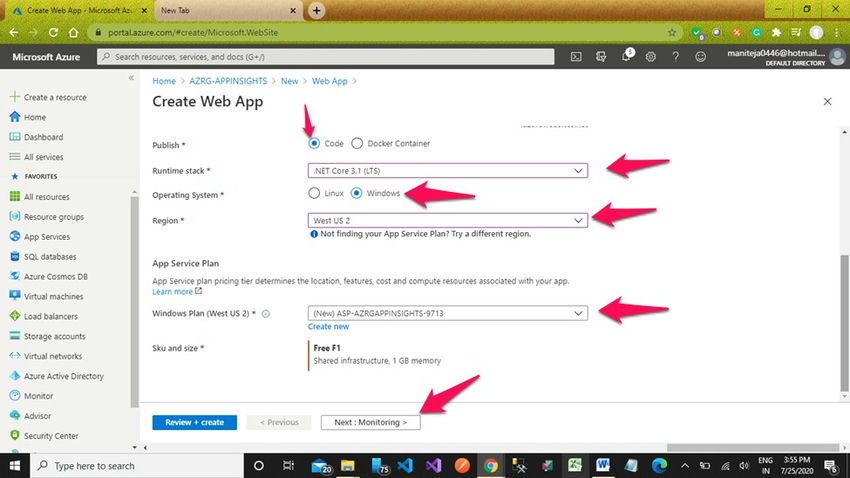The image size is (850, 478).
Task: Open a new browser tab
Action: [317, 10]
